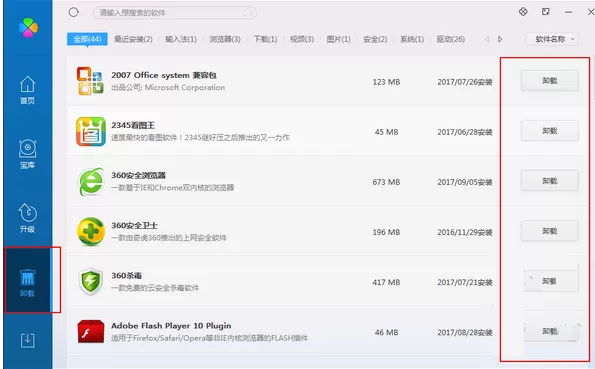The image size is (595, 369).
Task: Open the feedback menu icon in title bar
Action: [x=546, y=12]
